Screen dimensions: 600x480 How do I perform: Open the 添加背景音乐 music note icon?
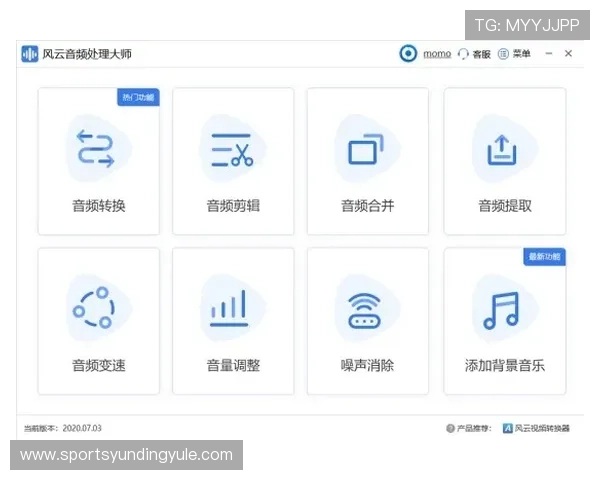(502, 310)
